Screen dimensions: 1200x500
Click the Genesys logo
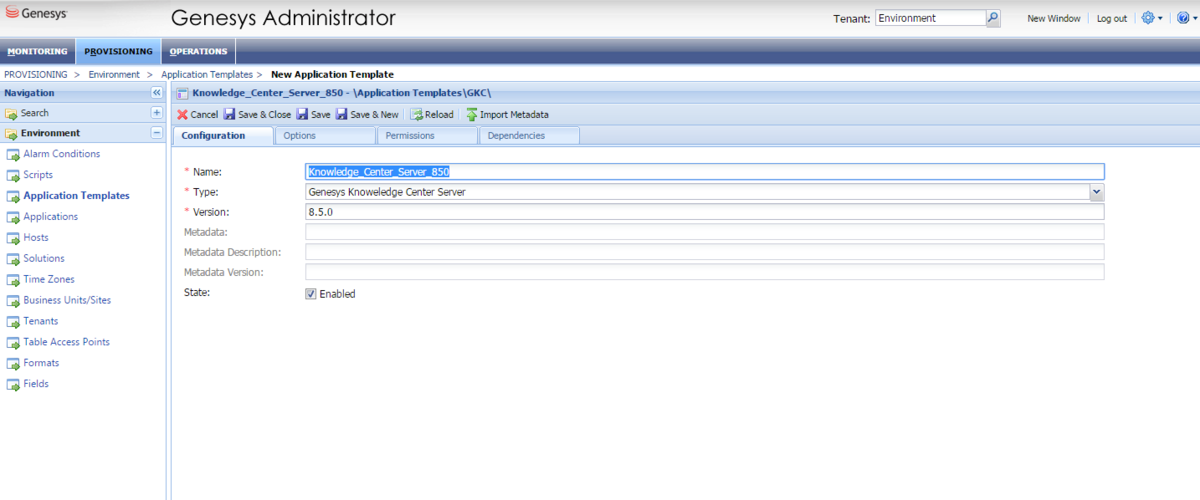coord(39,13)
